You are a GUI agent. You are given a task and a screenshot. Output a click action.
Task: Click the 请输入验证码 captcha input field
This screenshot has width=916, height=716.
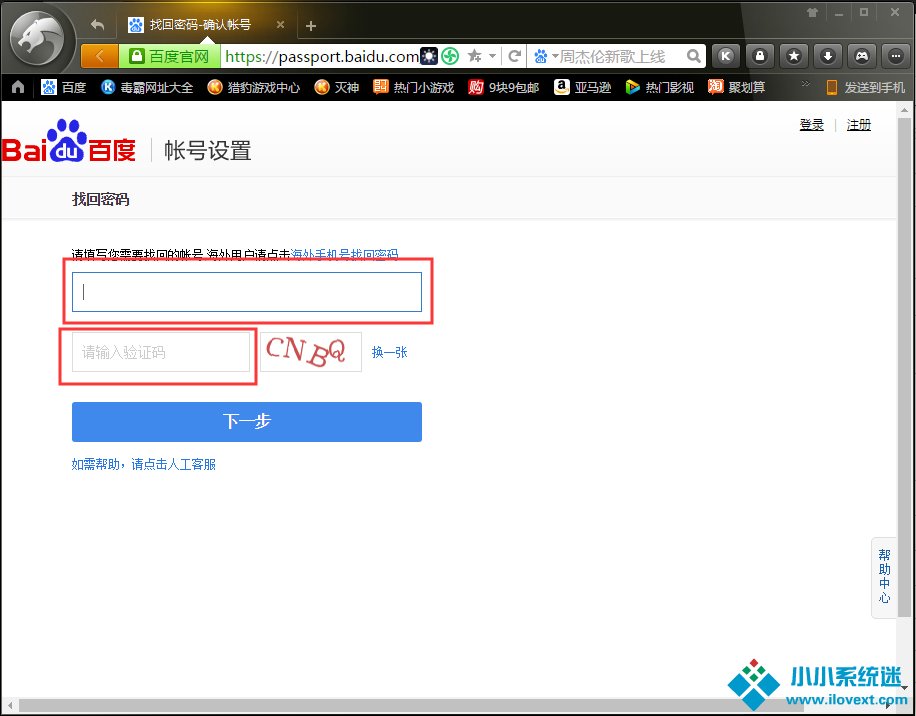(x=160, y=352)
